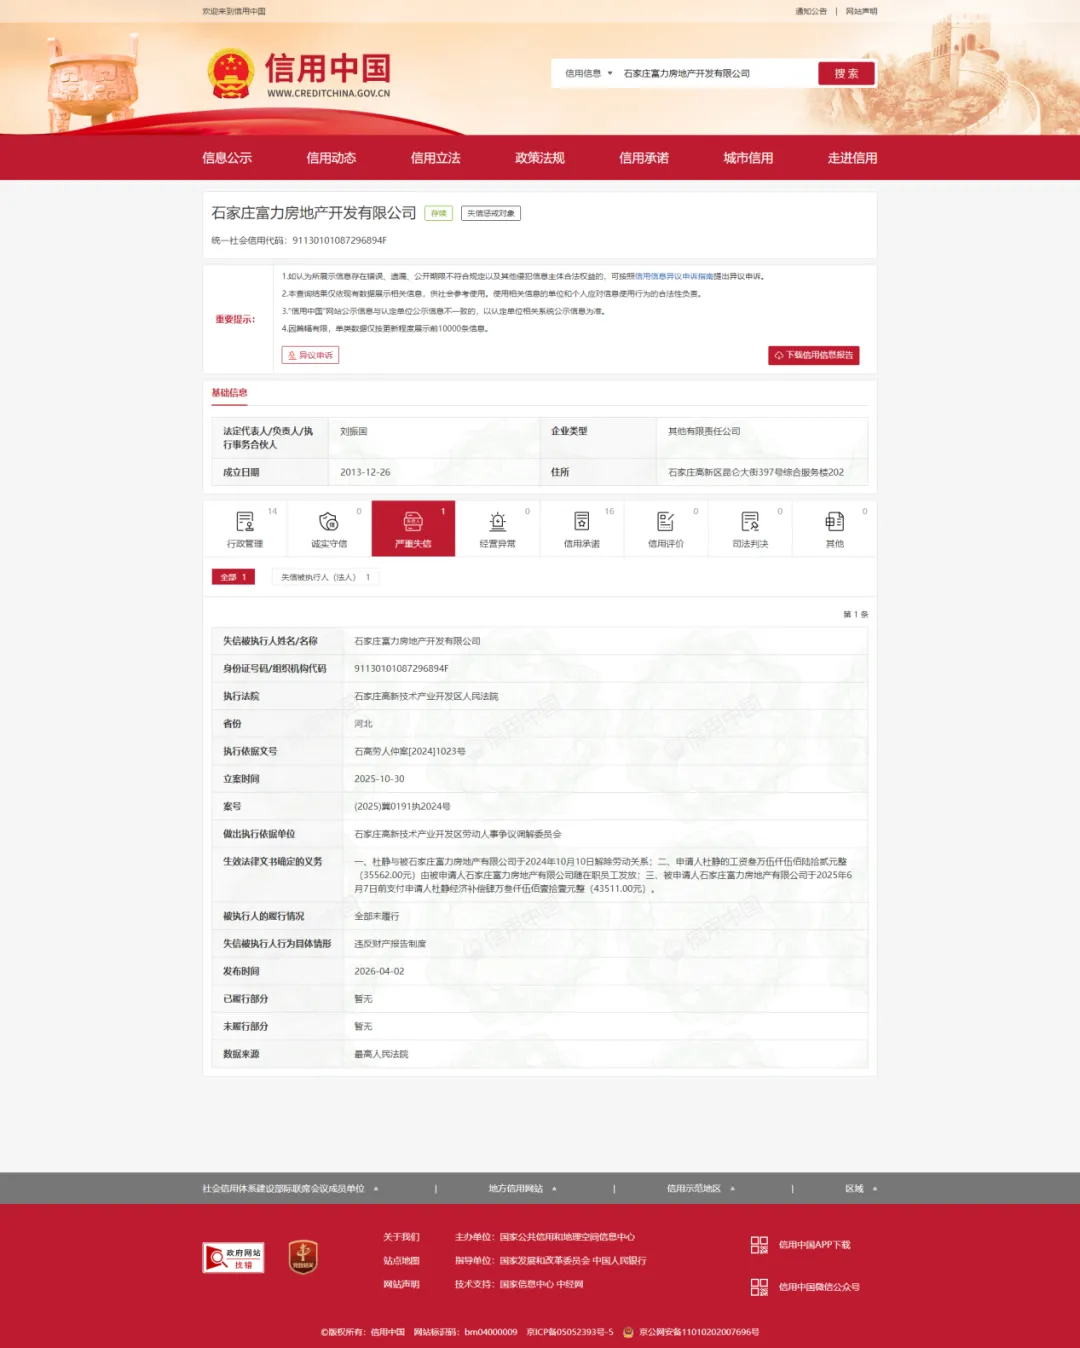1080x1348 pixels.
Task: Select the 失信被执行人（法人）filter tab
Action: coord(326,577)
